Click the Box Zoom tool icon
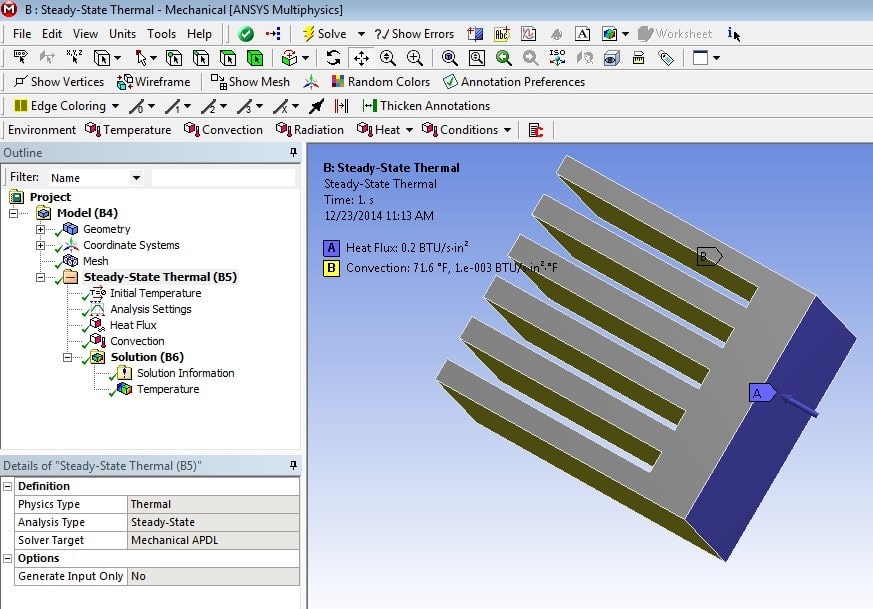Image resolution: width=873 pixels, height=609 pixels. 415,58
